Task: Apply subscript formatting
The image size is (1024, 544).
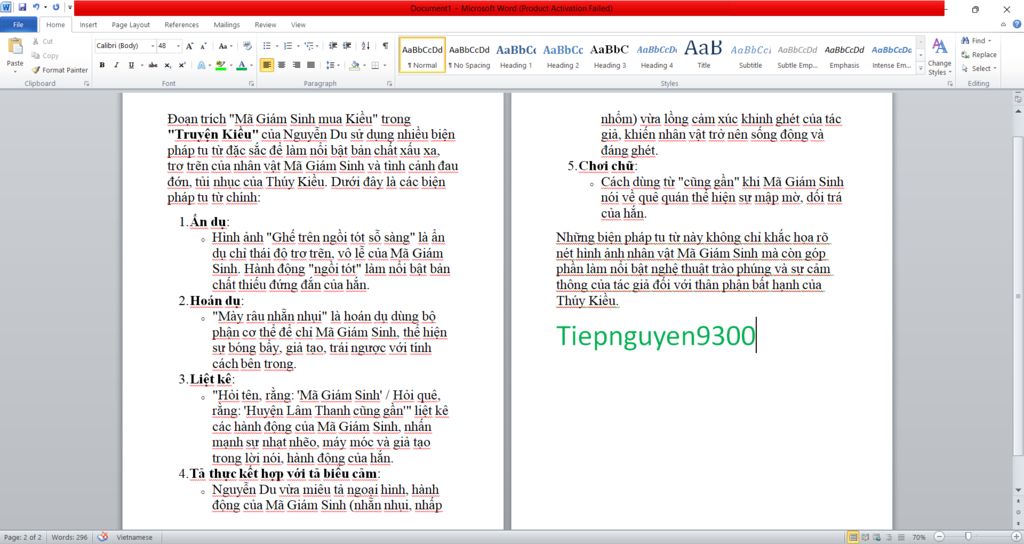Action: (x=168, y=65)
